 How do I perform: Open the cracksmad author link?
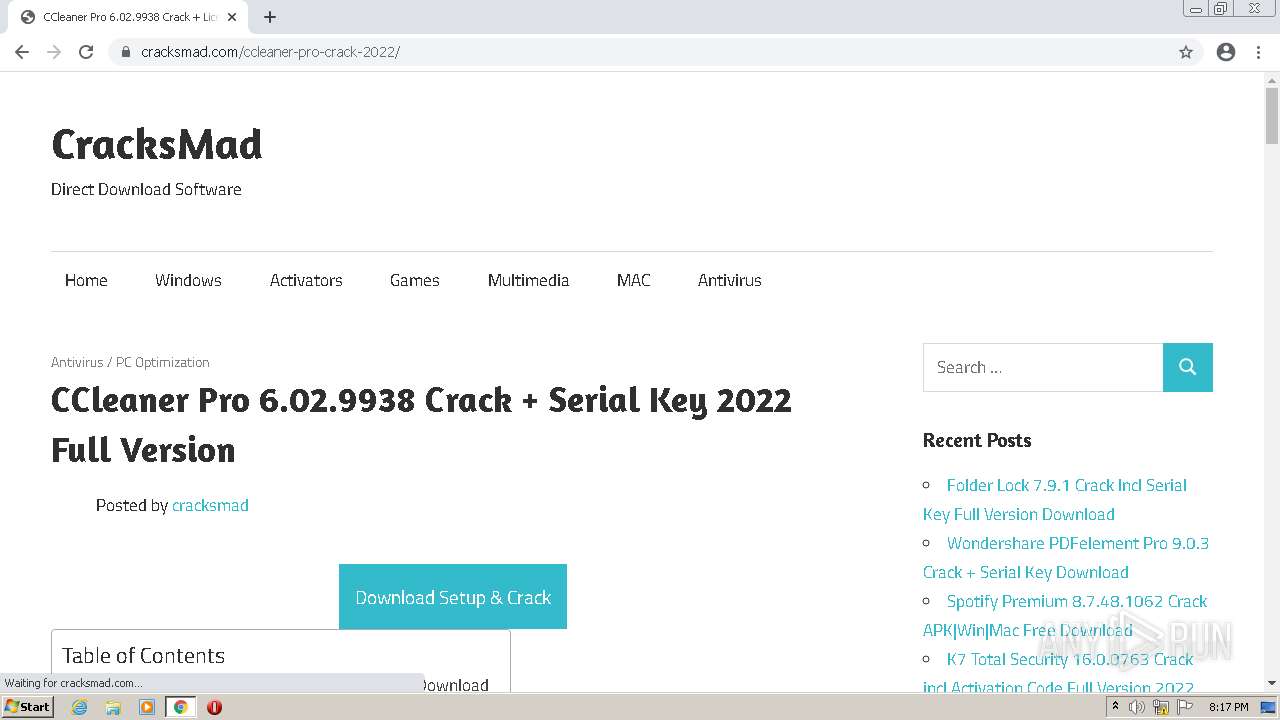tap(210, 505)
